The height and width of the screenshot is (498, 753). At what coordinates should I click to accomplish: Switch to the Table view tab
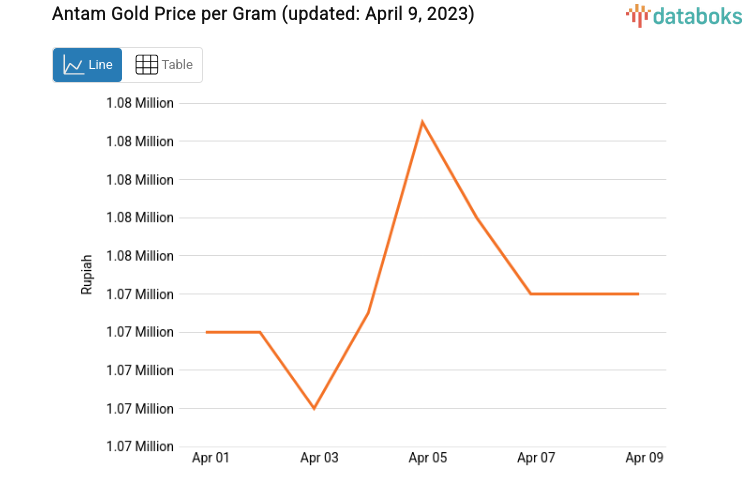pyautogui.click(x=164, y=65)
